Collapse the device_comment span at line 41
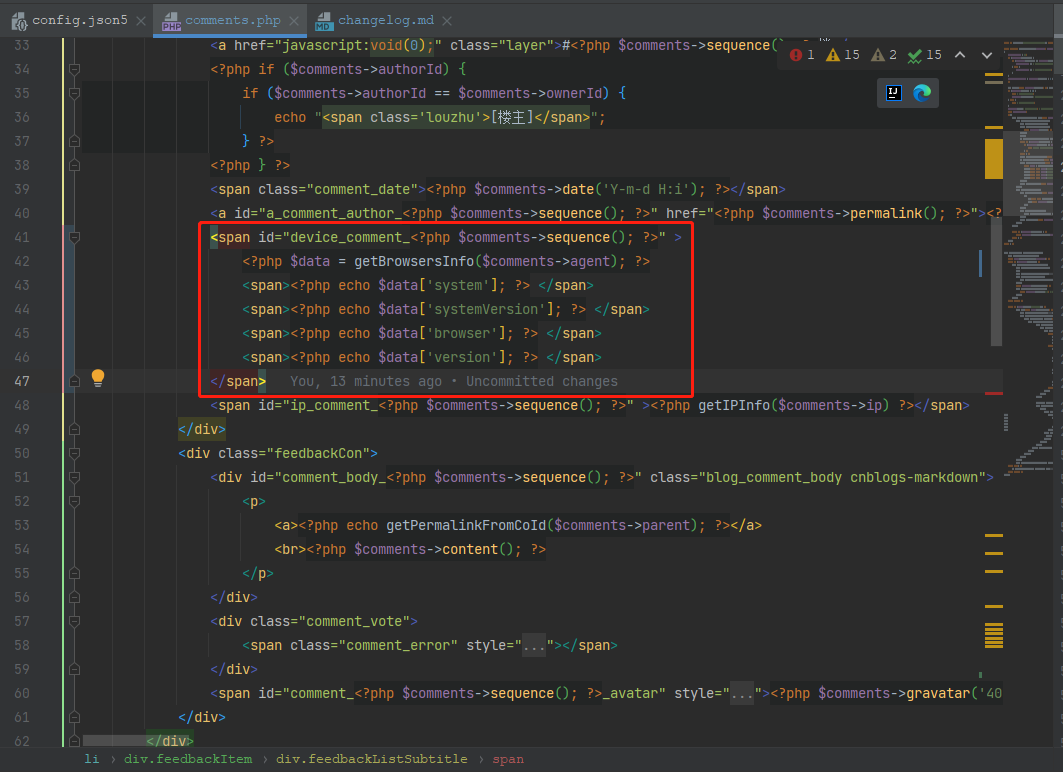 pos(75,237)
